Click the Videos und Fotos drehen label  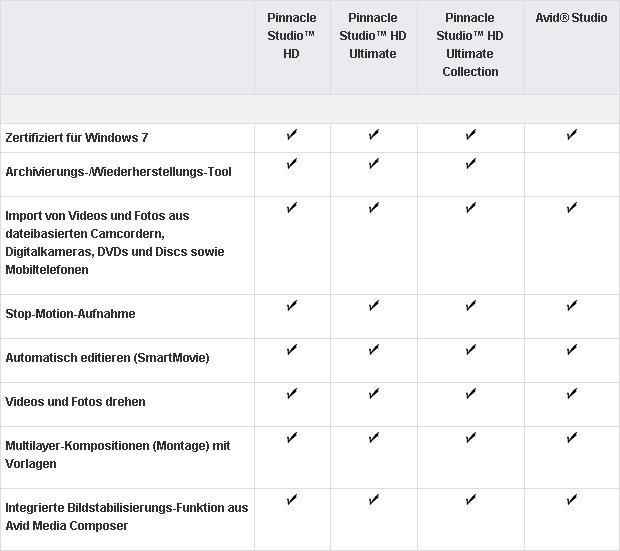click(75, 401)
